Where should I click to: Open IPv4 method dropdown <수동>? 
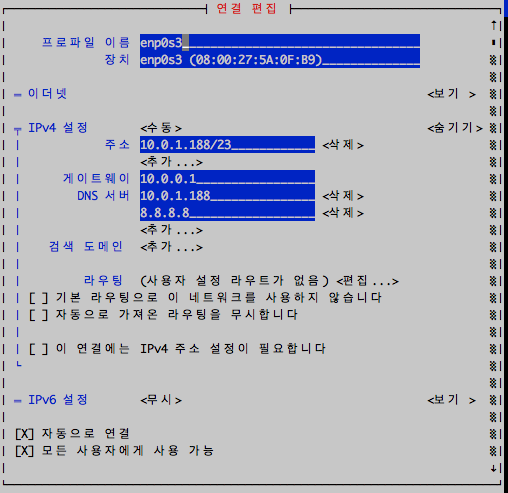[161, 128]
